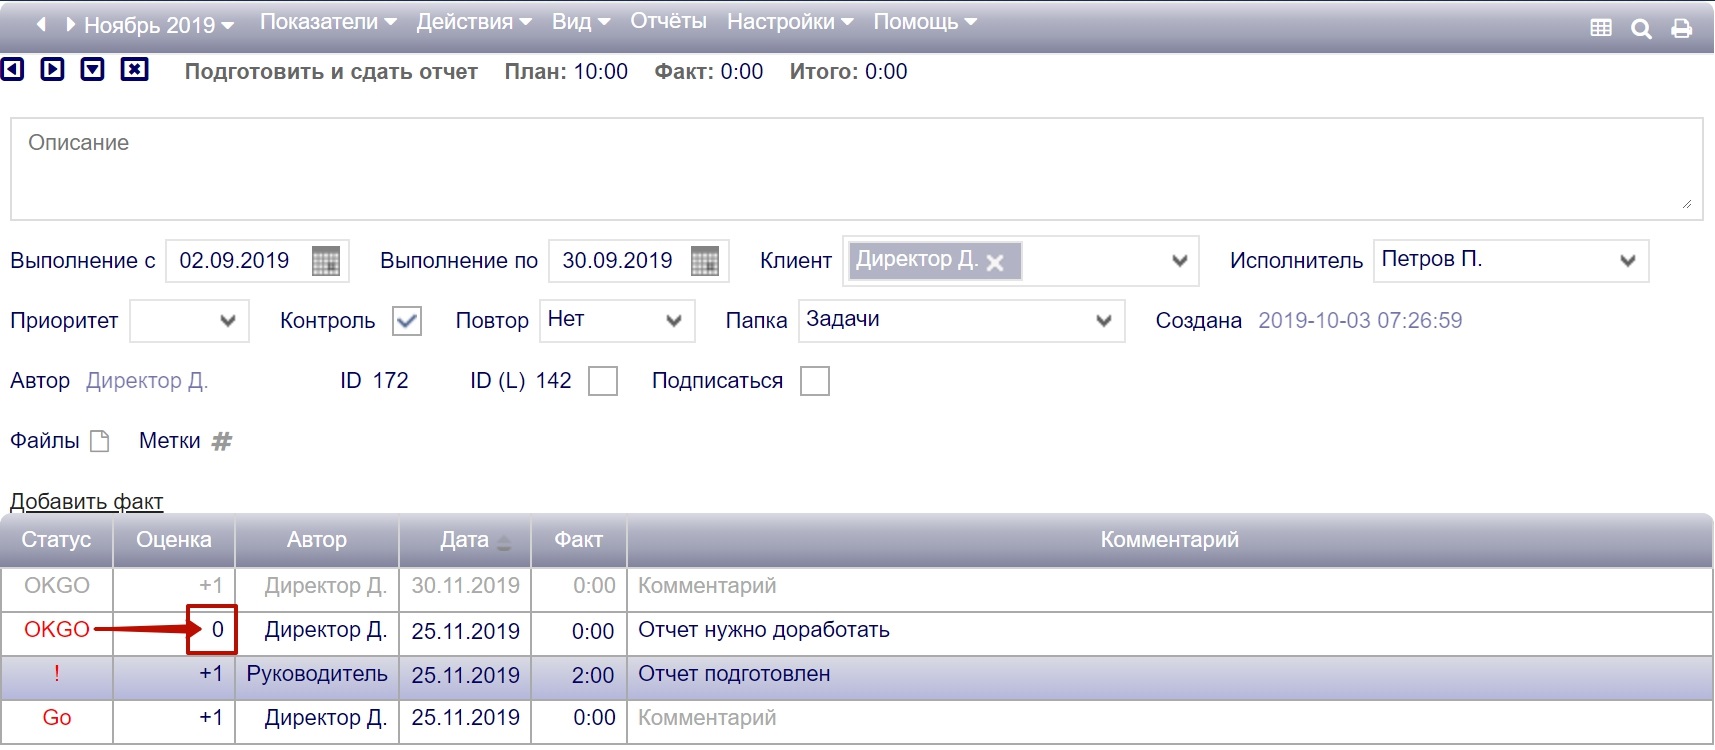Click the Добавить факт link
1715x750 pixels.
pyautogui.click(x=86, y=502)
